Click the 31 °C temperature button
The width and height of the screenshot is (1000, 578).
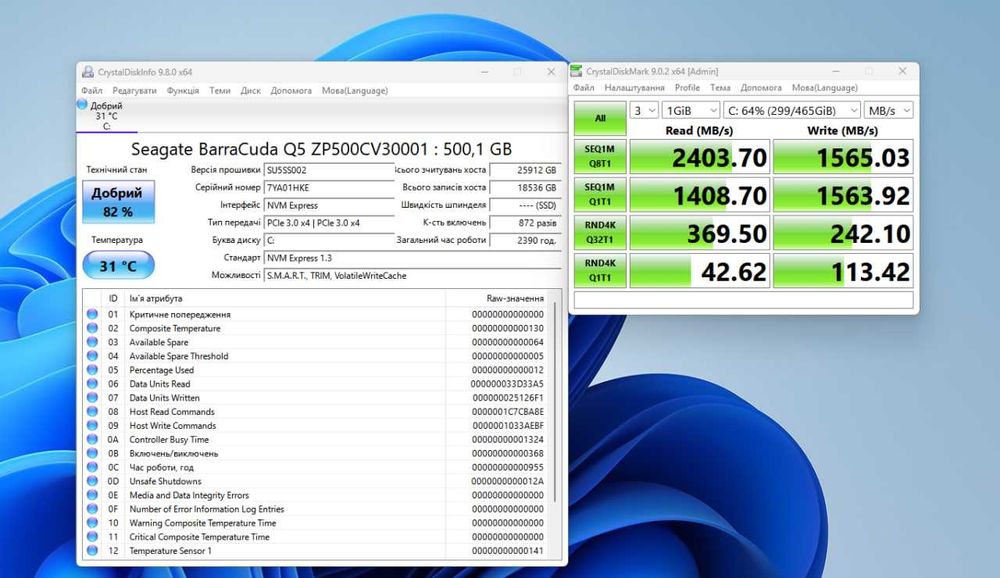coord(119,265)
